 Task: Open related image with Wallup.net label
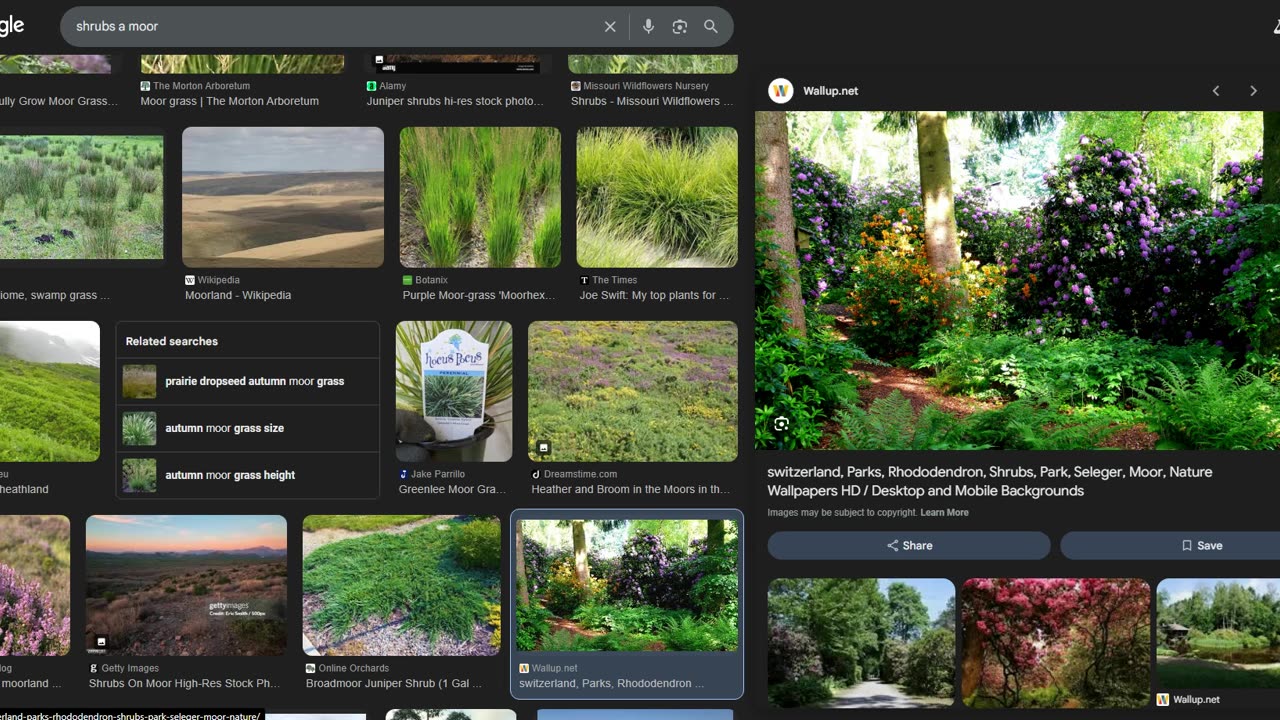1218,635
